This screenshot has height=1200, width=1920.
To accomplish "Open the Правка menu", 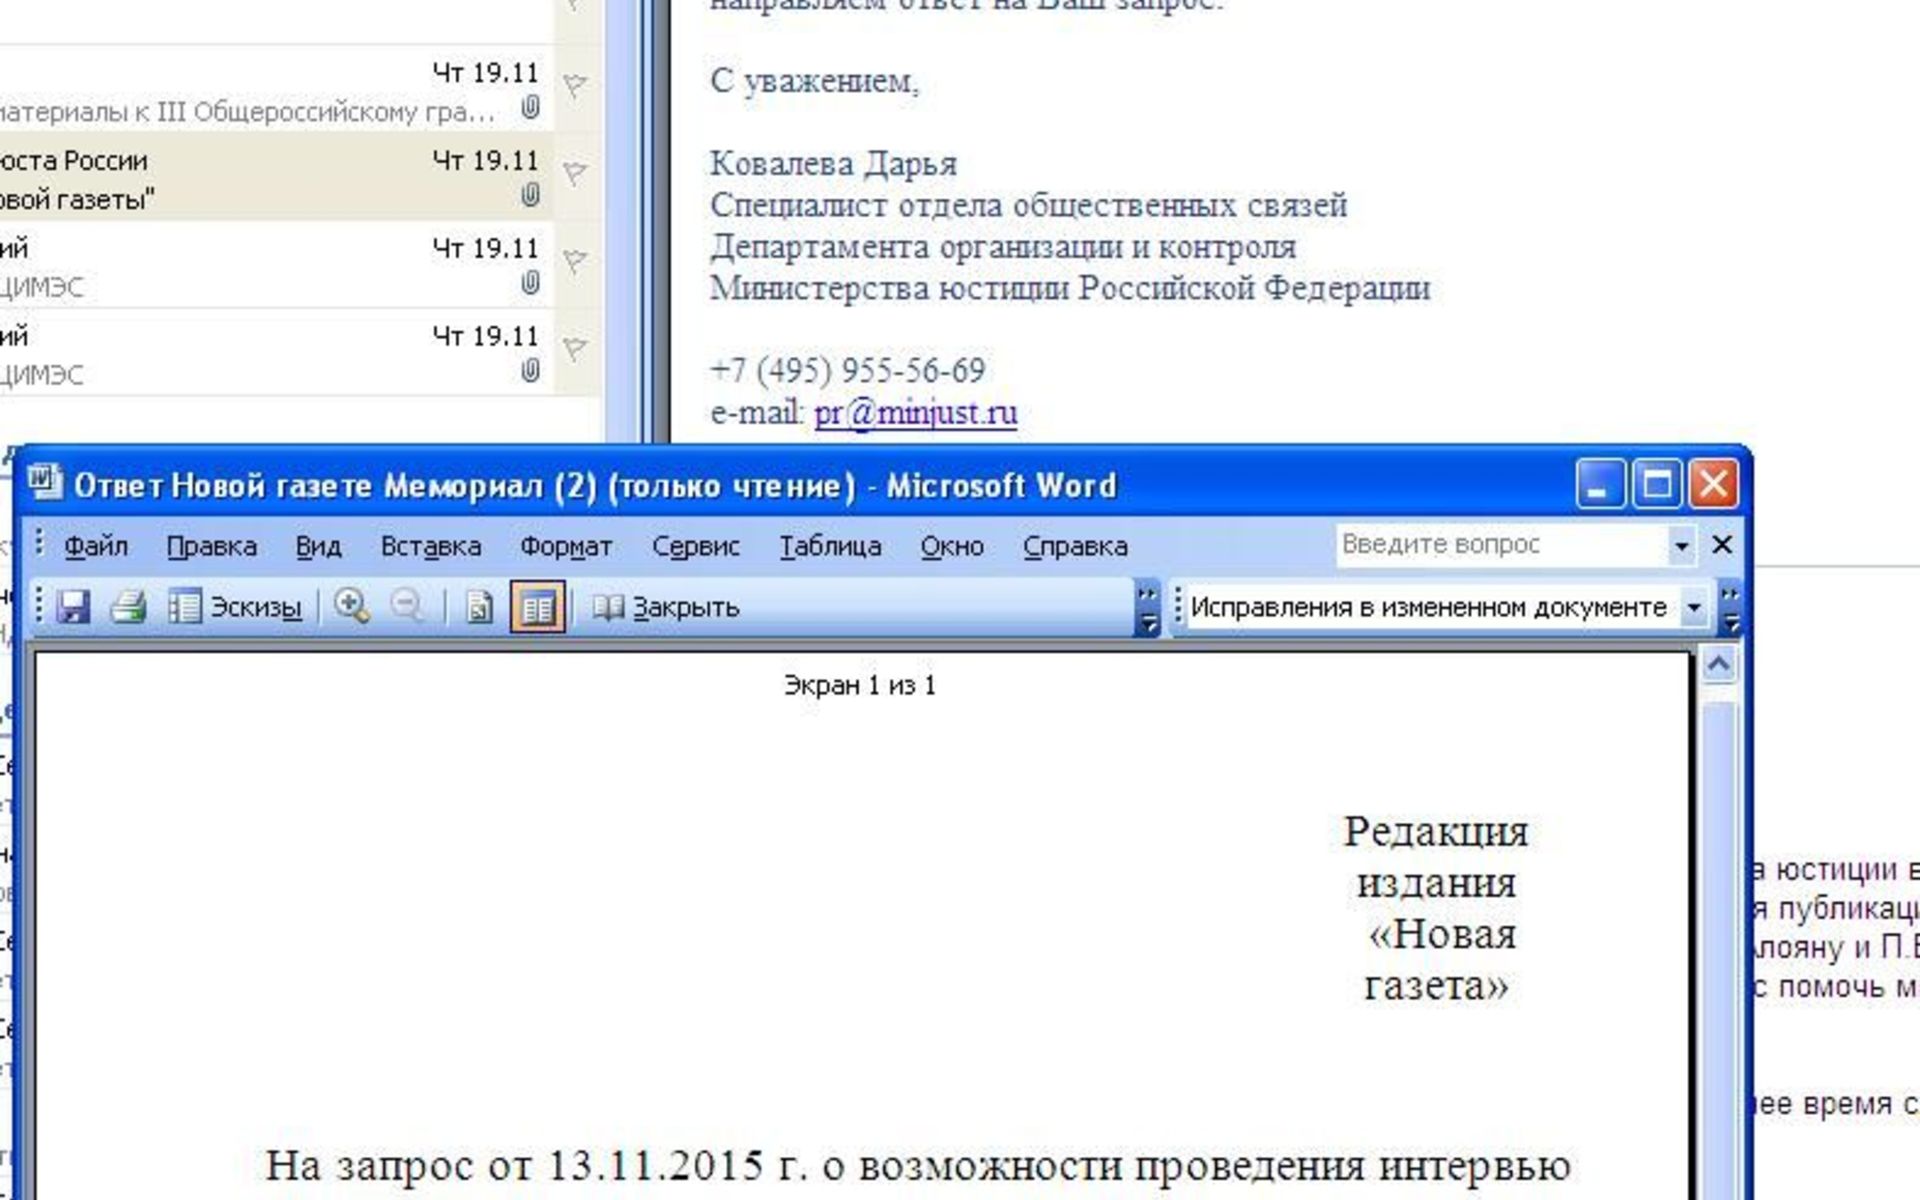I will (x=212, y=546).
